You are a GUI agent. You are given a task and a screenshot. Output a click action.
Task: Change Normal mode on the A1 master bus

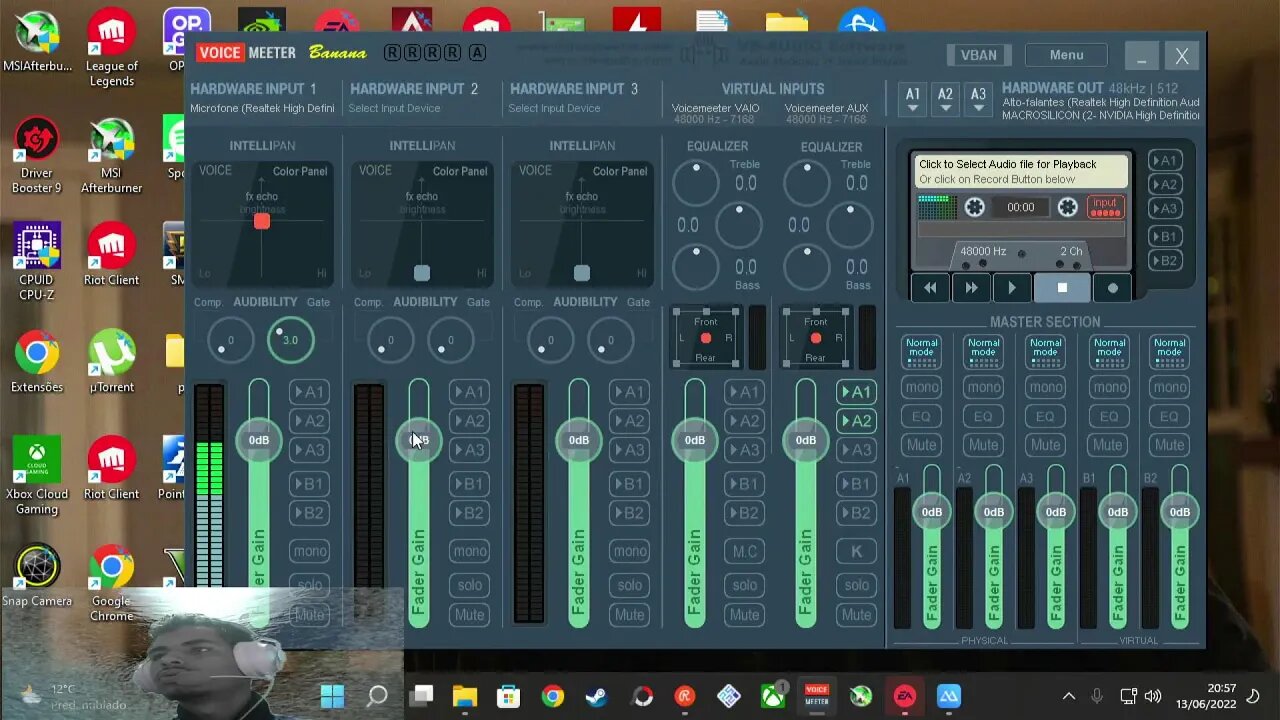[x=921, y=351]
